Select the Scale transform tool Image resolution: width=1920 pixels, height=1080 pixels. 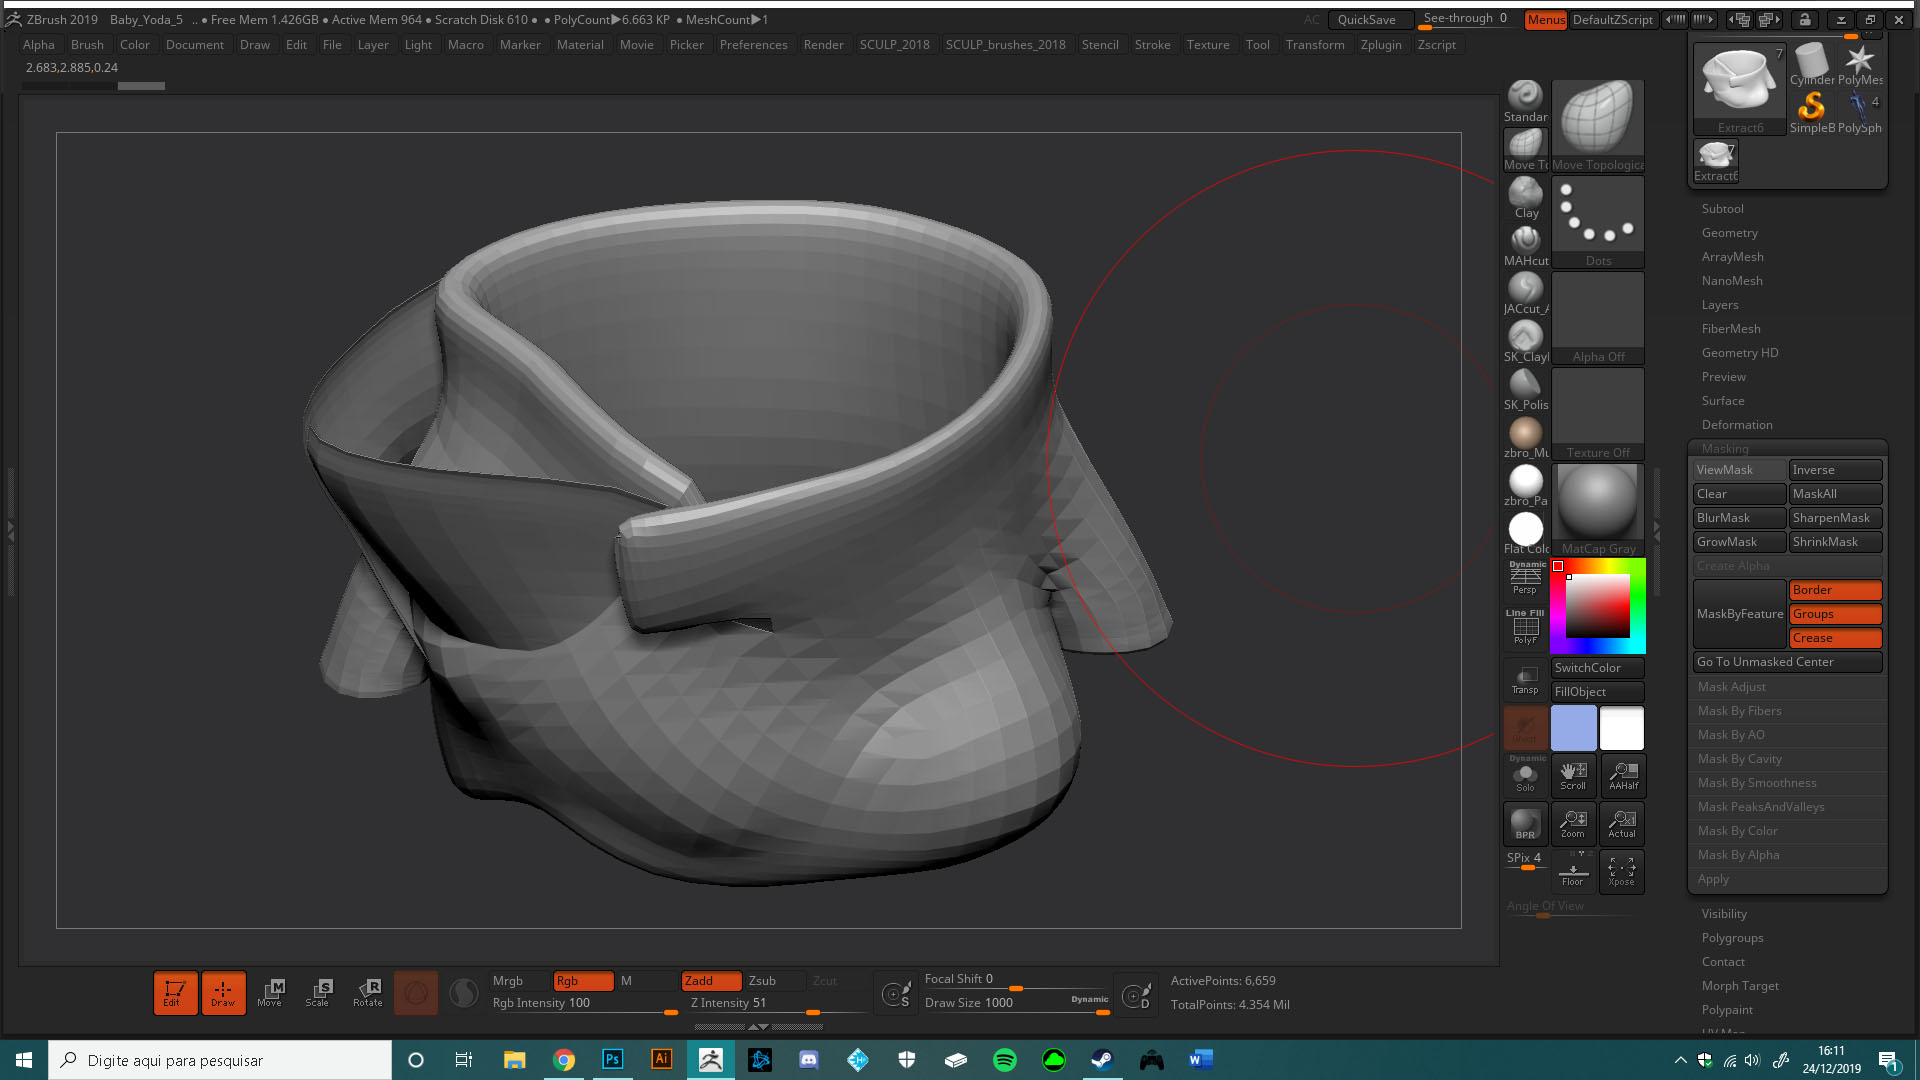click(318, 992)
